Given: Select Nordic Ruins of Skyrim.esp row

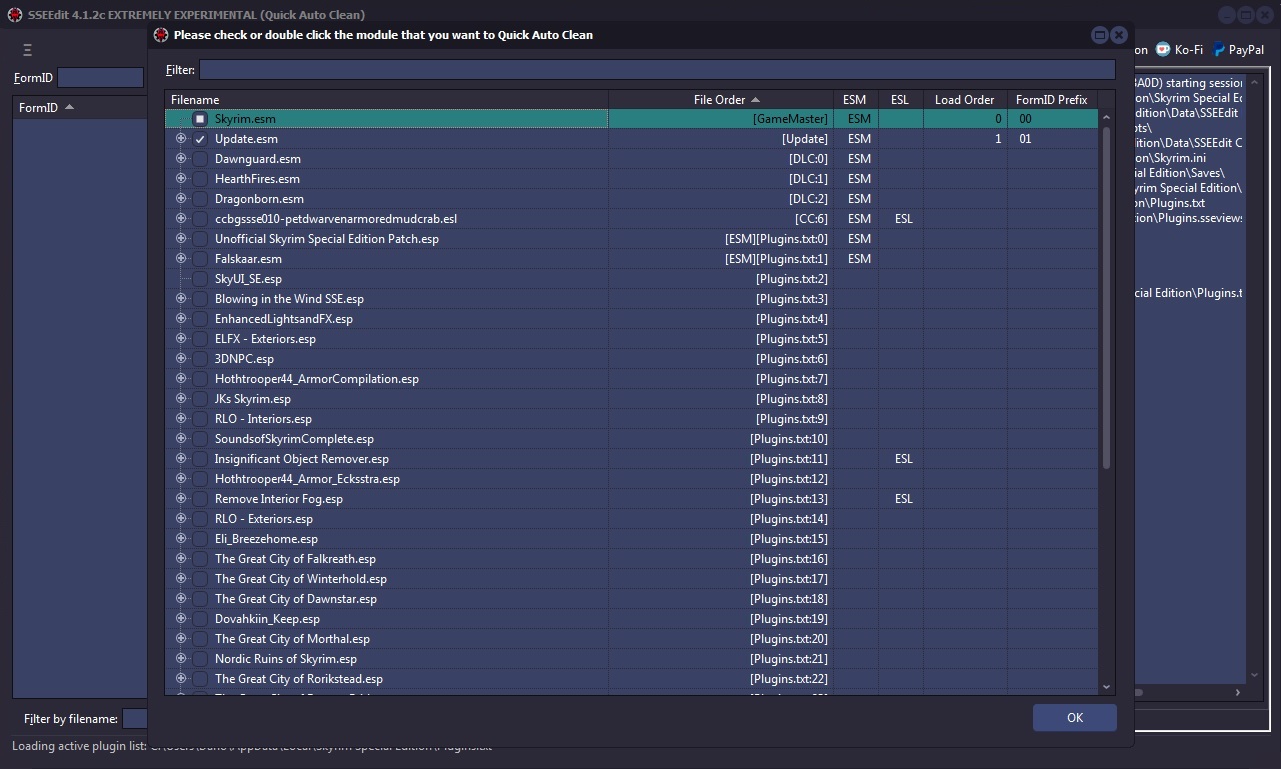Looking at the screenshot, I should 632,659.
